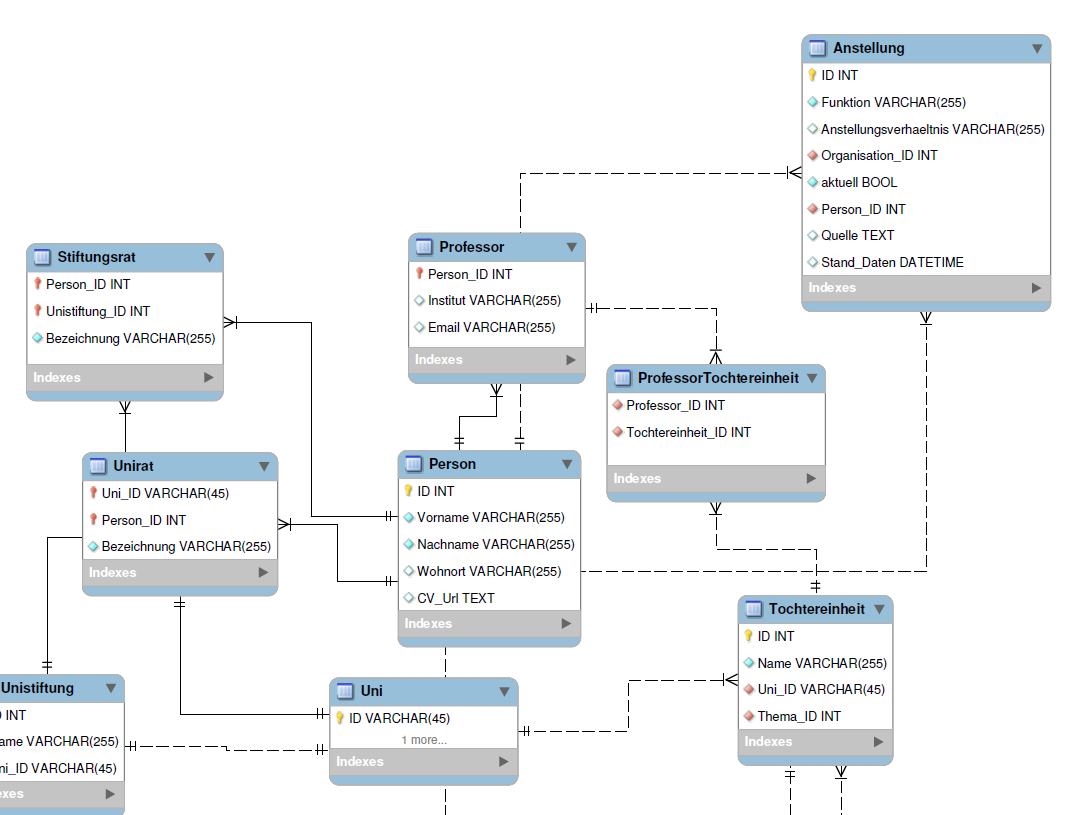
Task: Click red key icon of Professor Person_ID
Action: pos(420,273)
